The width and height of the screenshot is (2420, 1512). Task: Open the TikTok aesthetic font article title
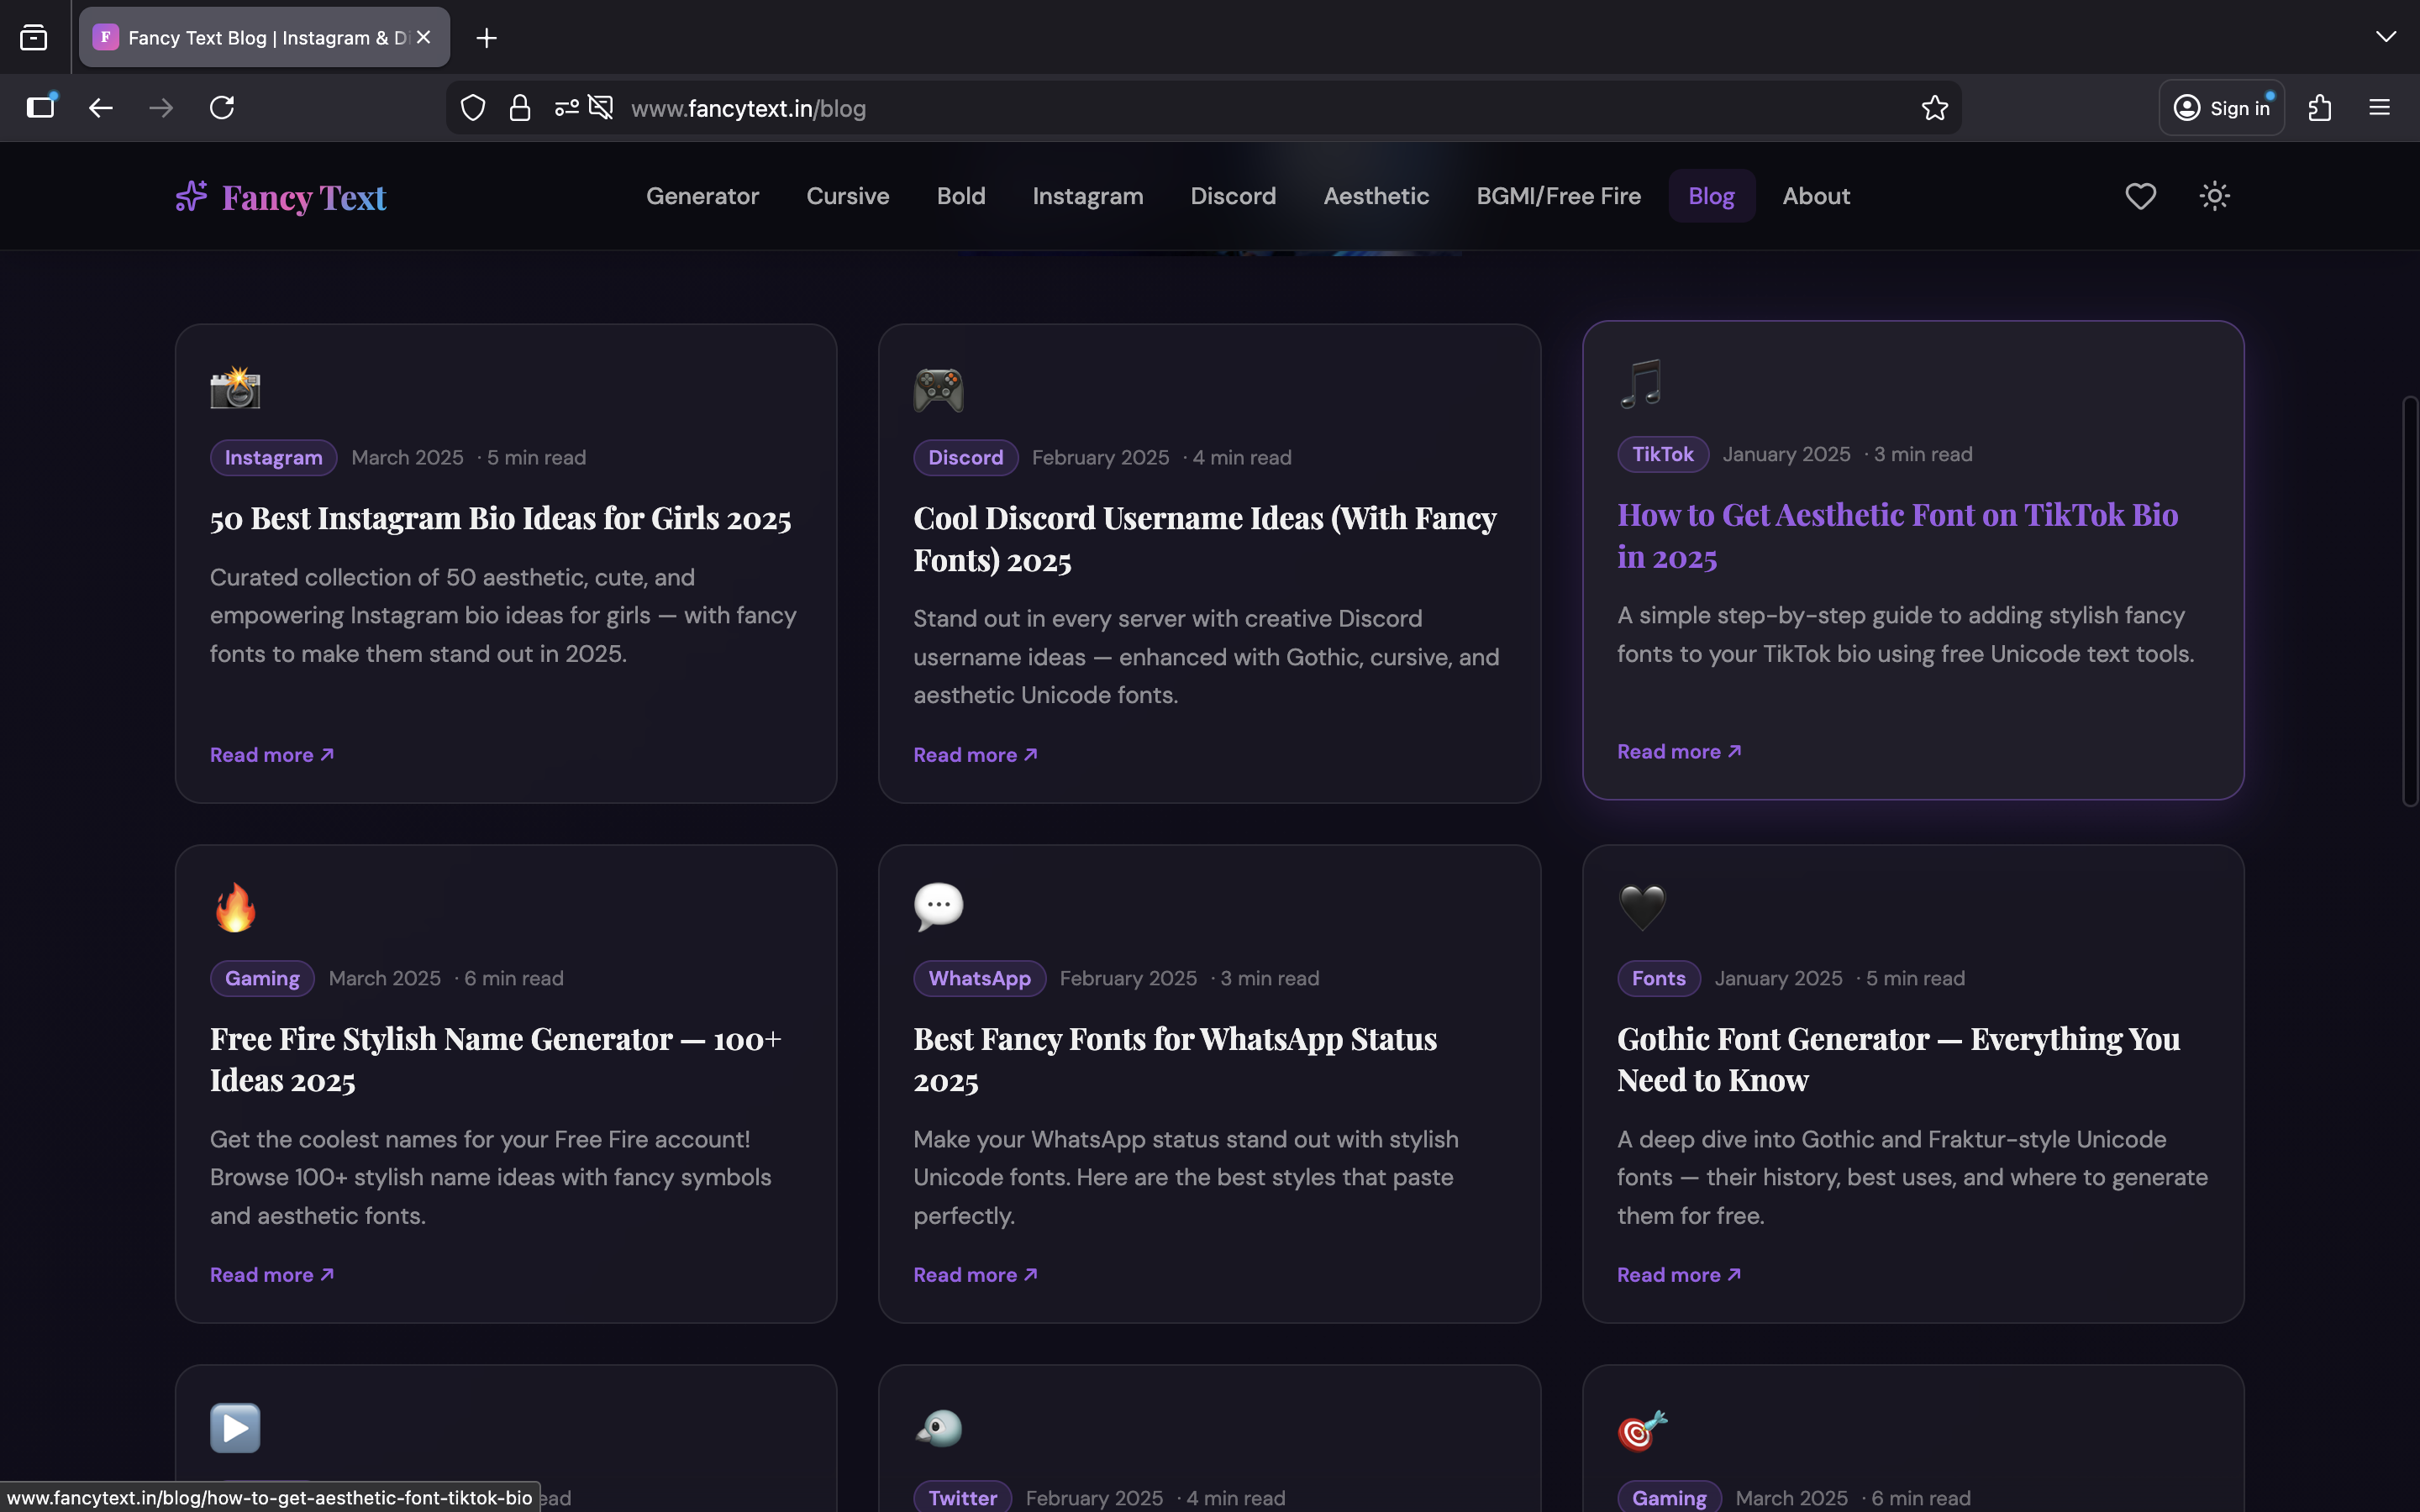coord(1896,535)
